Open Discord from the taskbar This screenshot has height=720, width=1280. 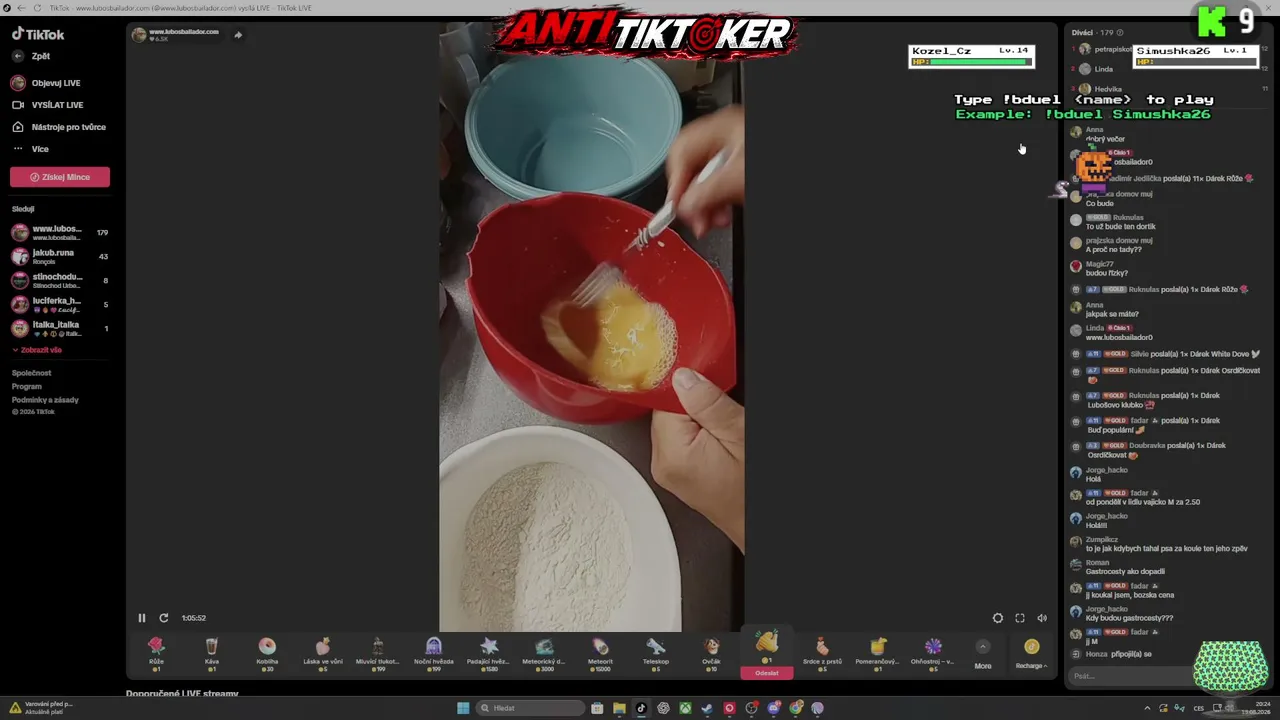point(773,708)
